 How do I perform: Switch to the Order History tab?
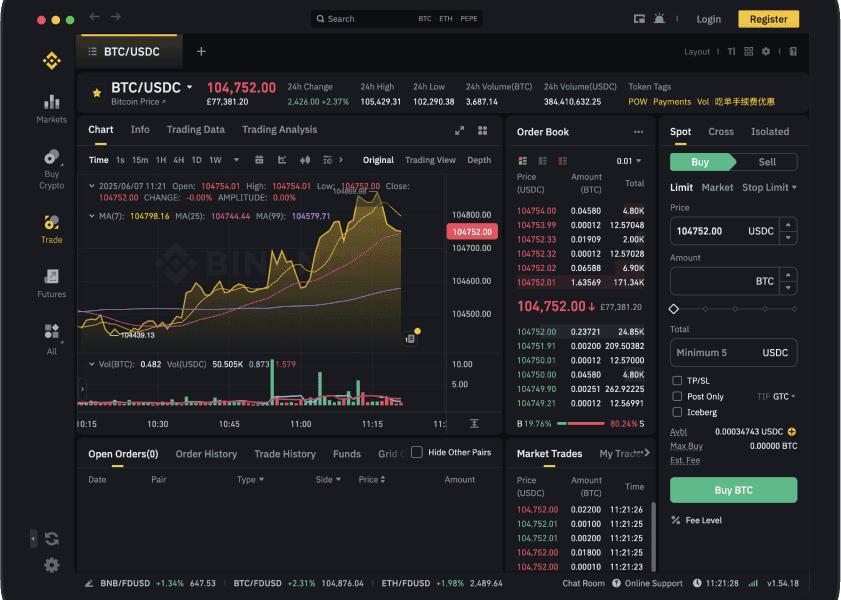(206, 453)
